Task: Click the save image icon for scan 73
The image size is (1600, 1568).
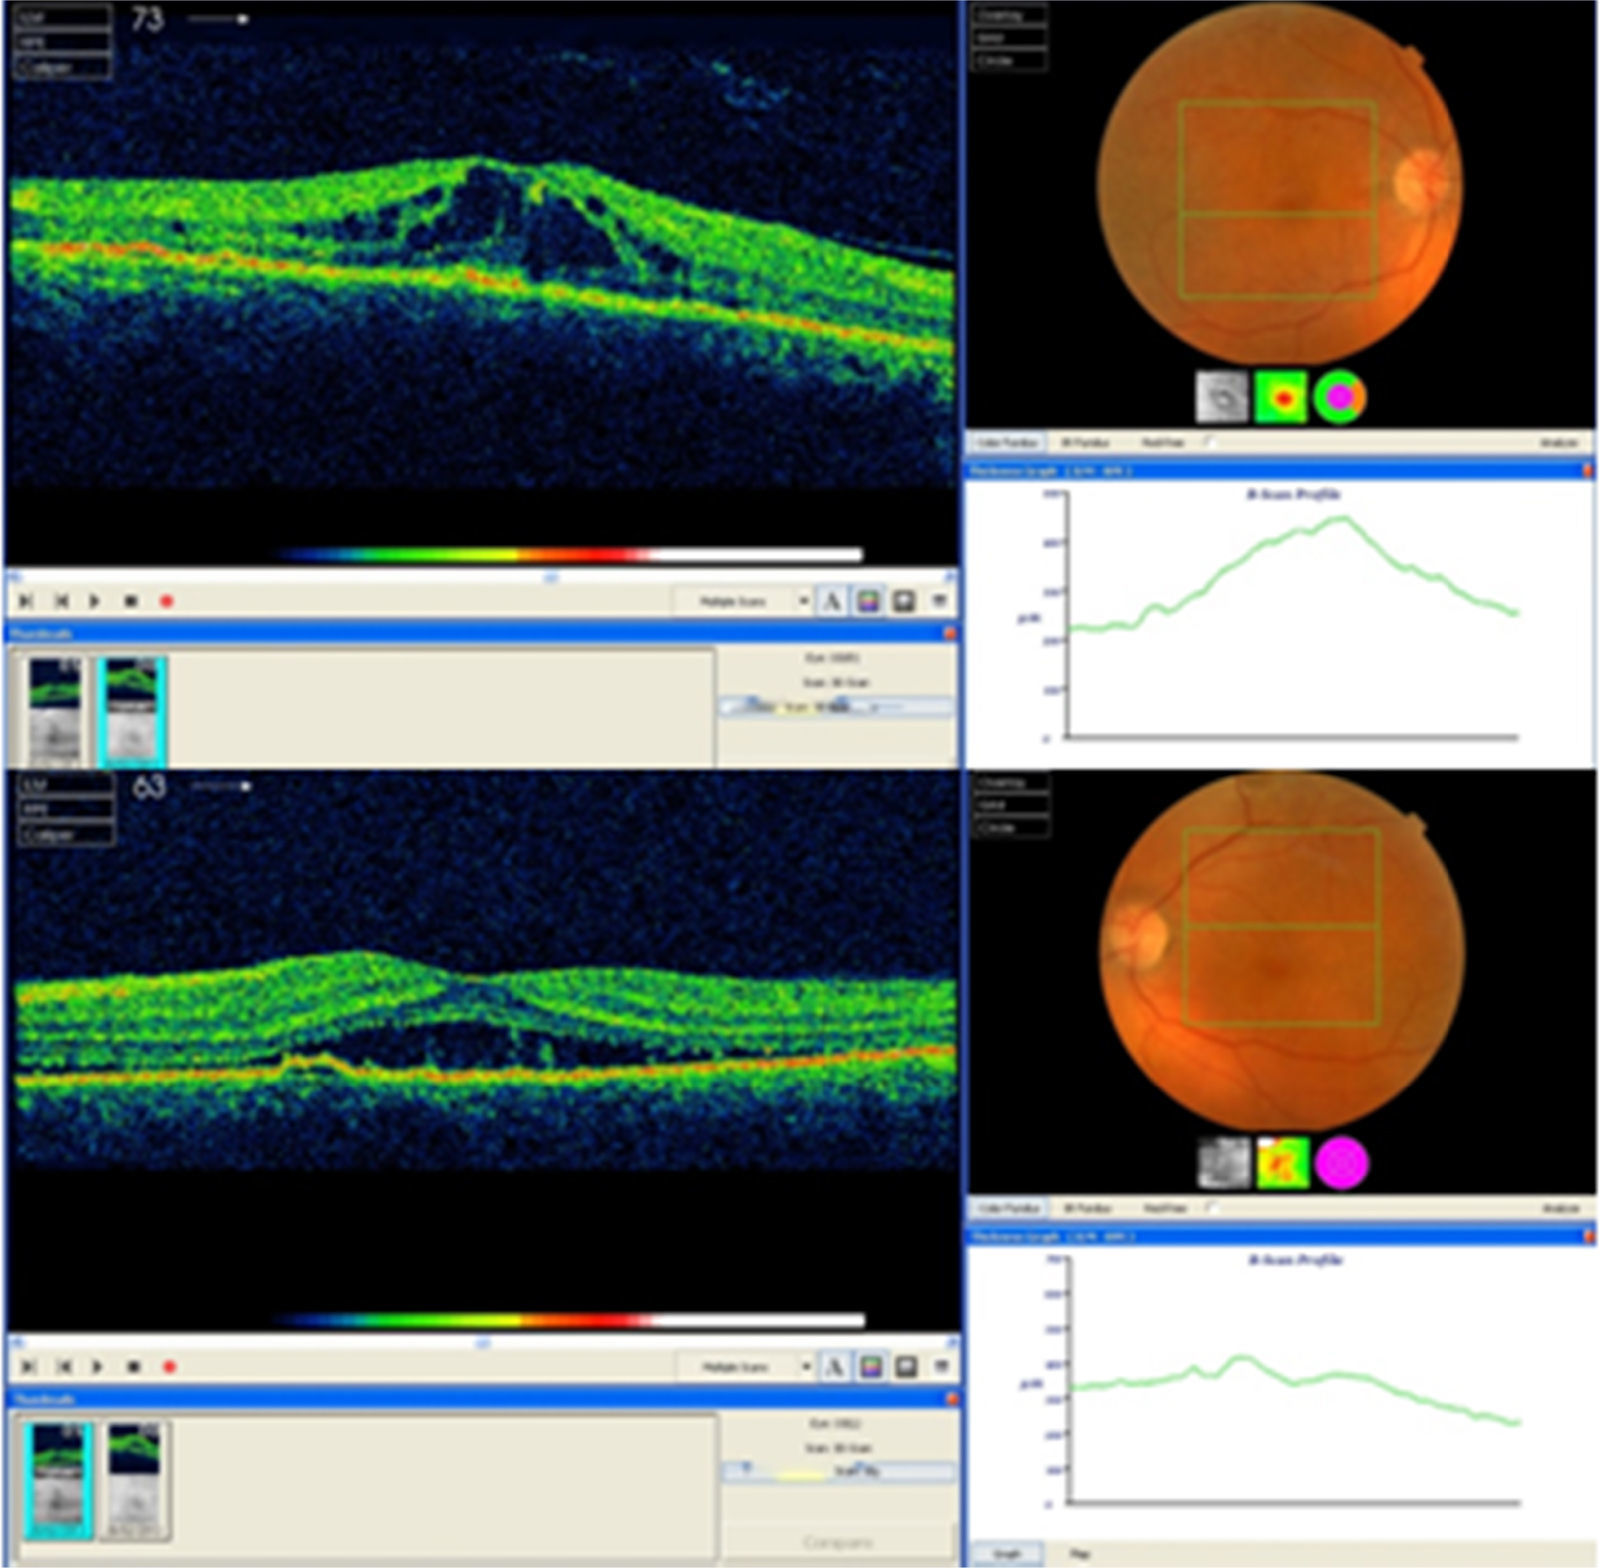Action: click(904, 601)
